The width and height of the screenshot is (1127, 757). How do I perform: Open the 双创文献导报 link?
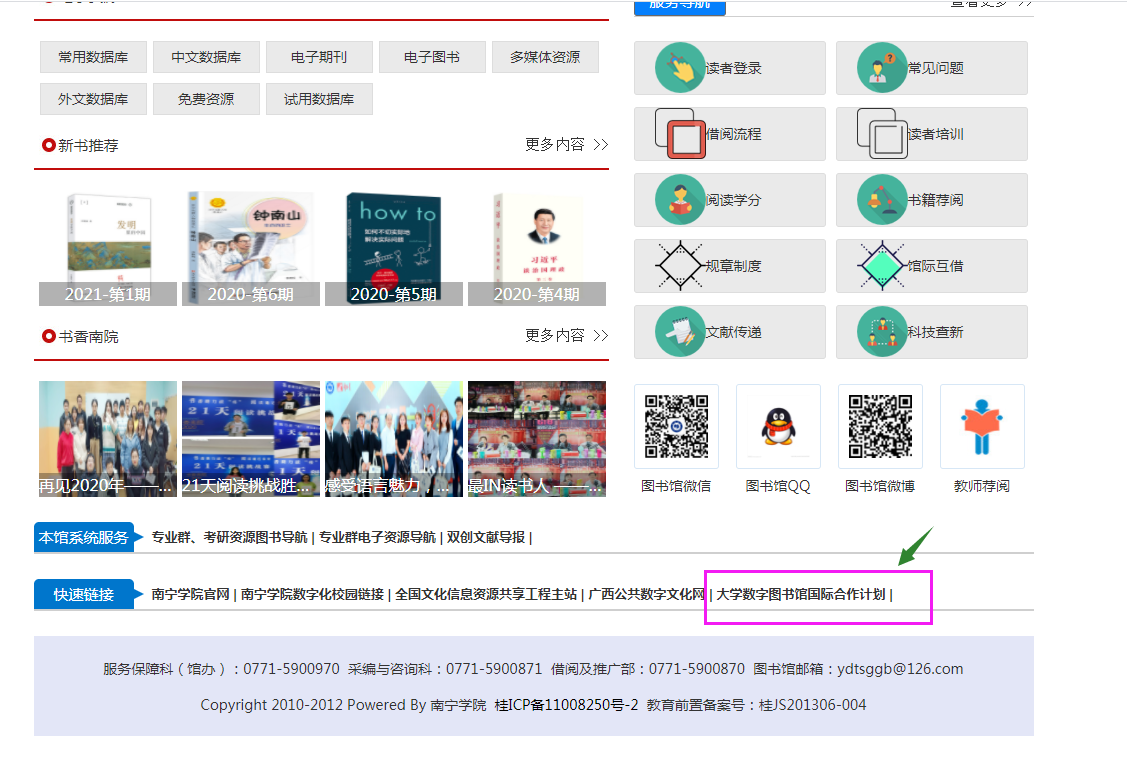485,537
